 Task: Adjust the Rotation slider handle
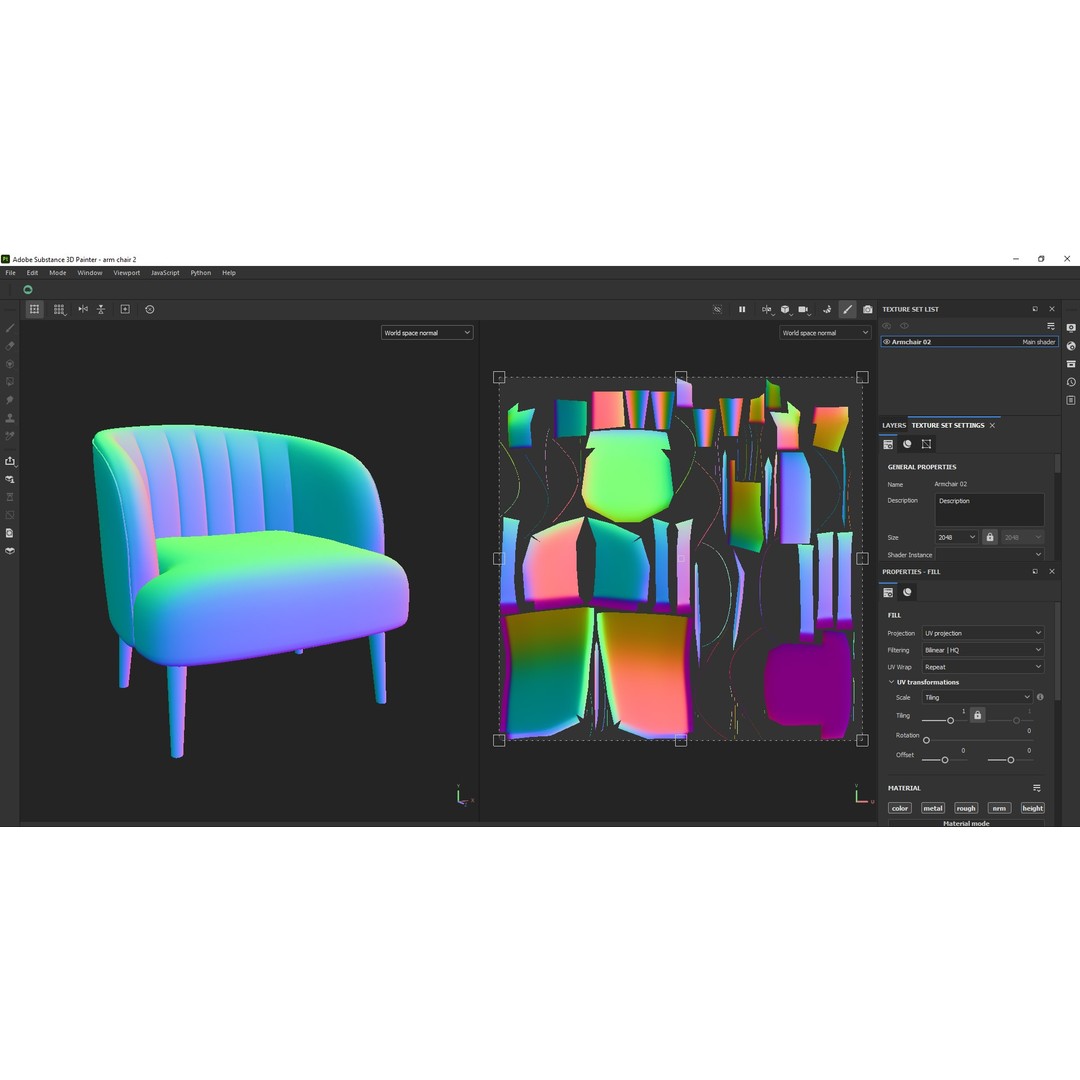coord(926,740)
